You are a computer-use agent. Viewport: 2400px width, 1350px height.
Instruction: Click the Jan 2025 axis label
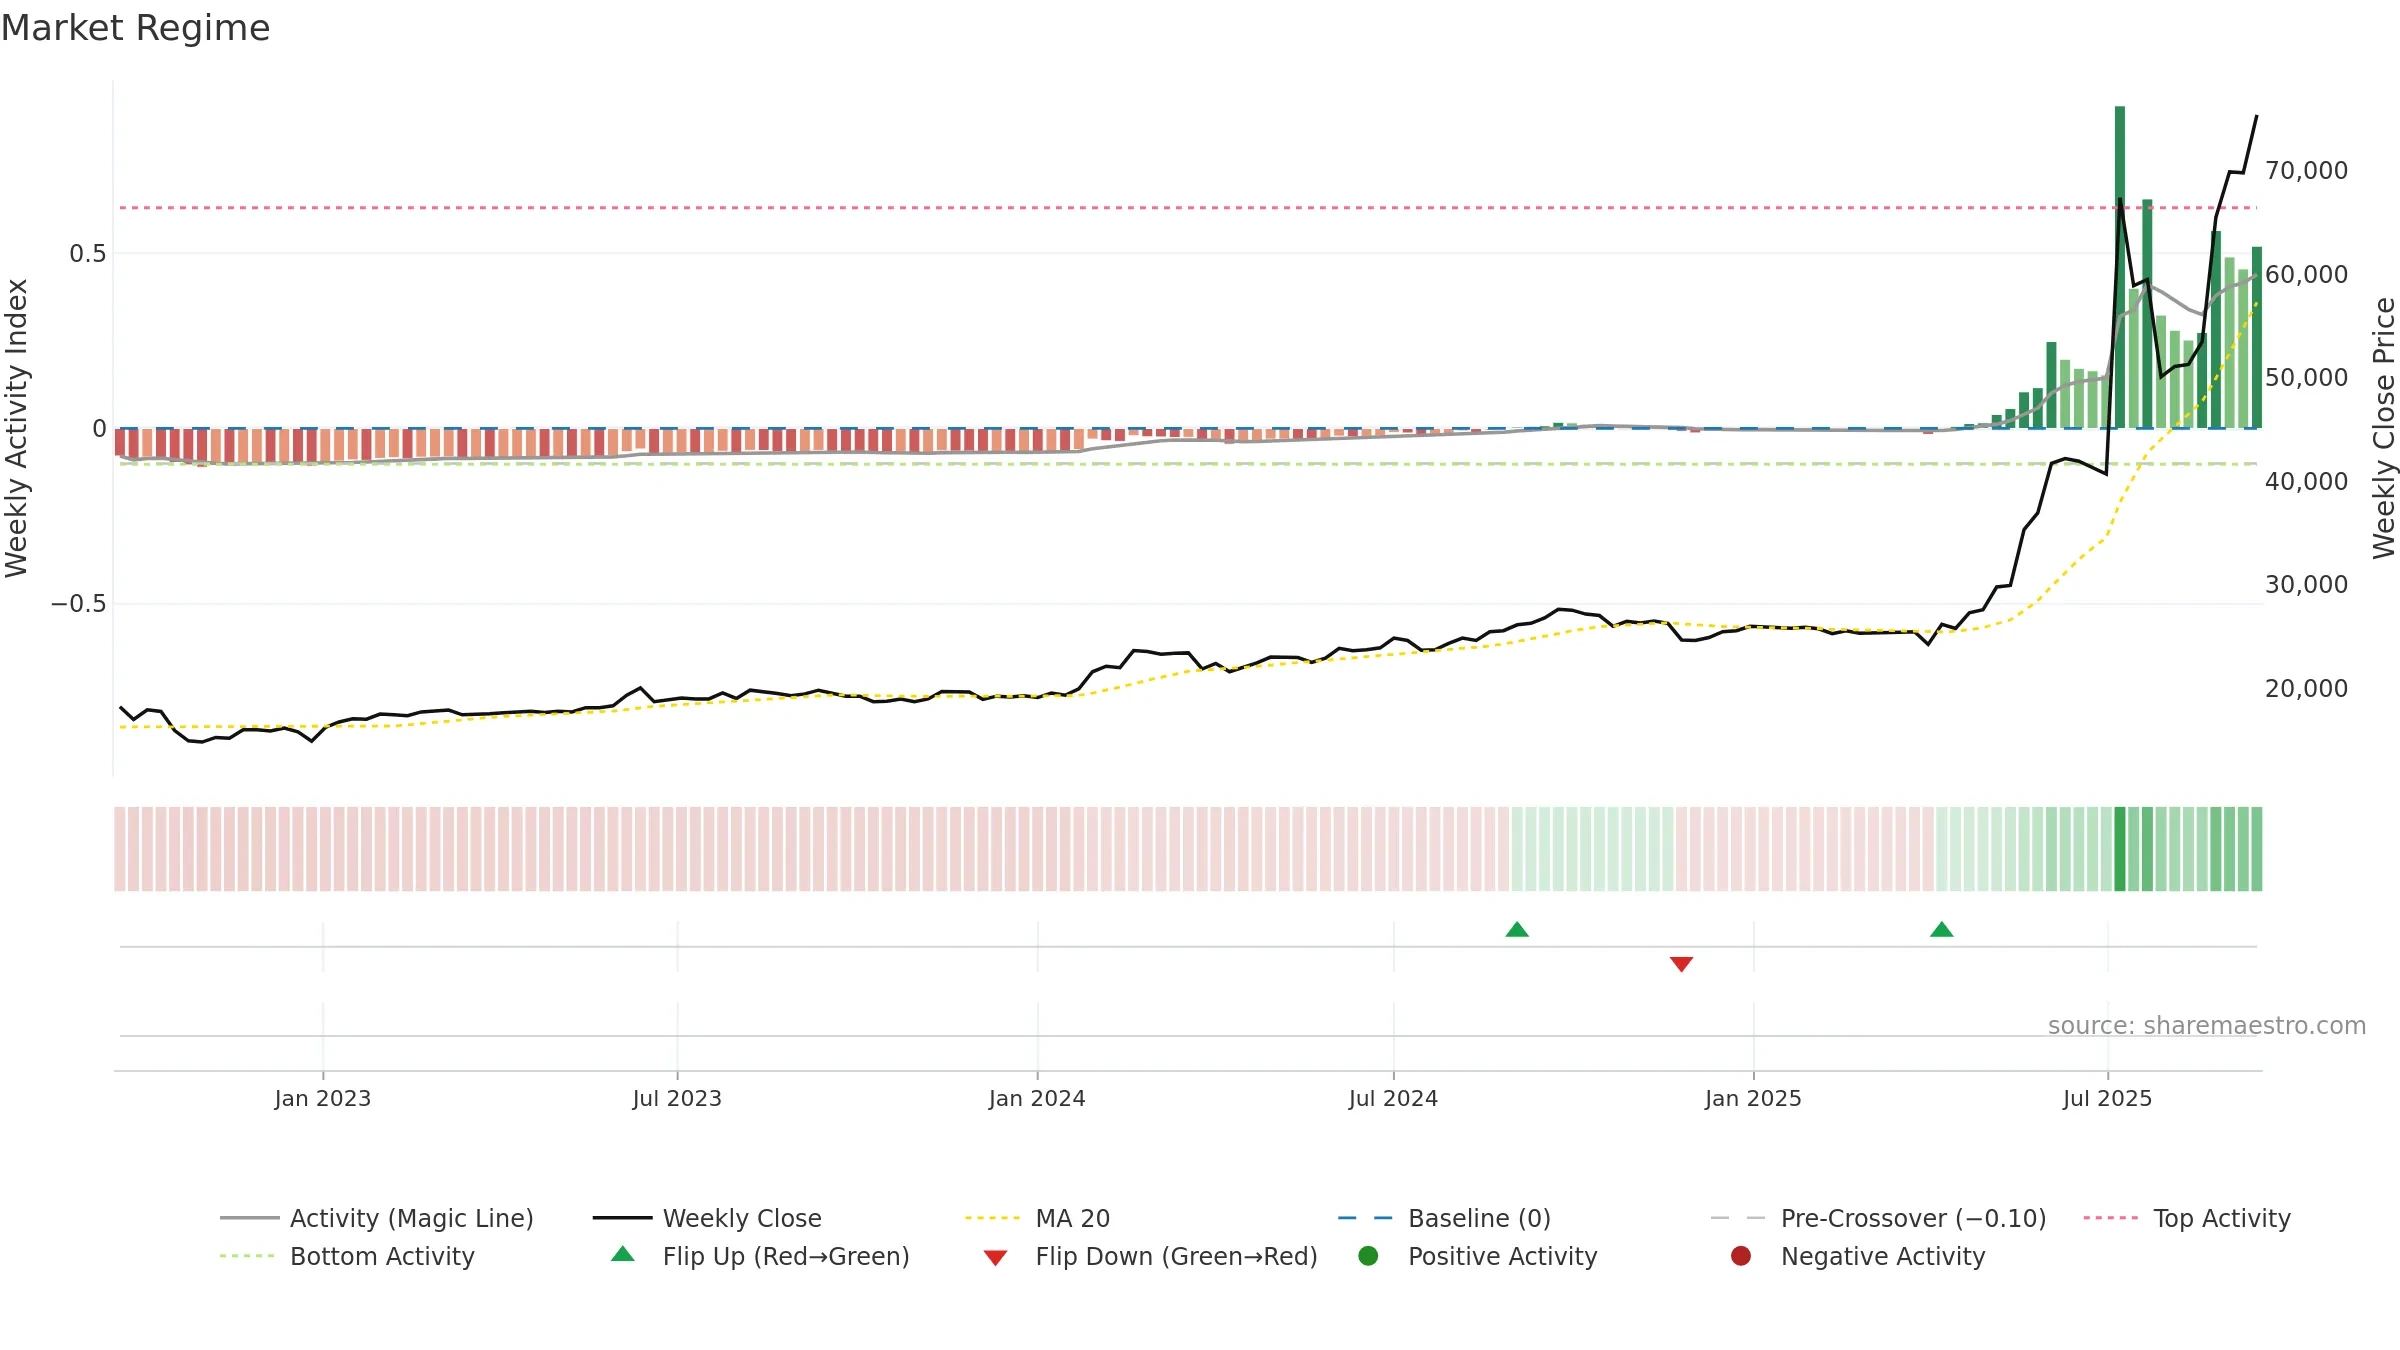(x=1753, y=1099)
